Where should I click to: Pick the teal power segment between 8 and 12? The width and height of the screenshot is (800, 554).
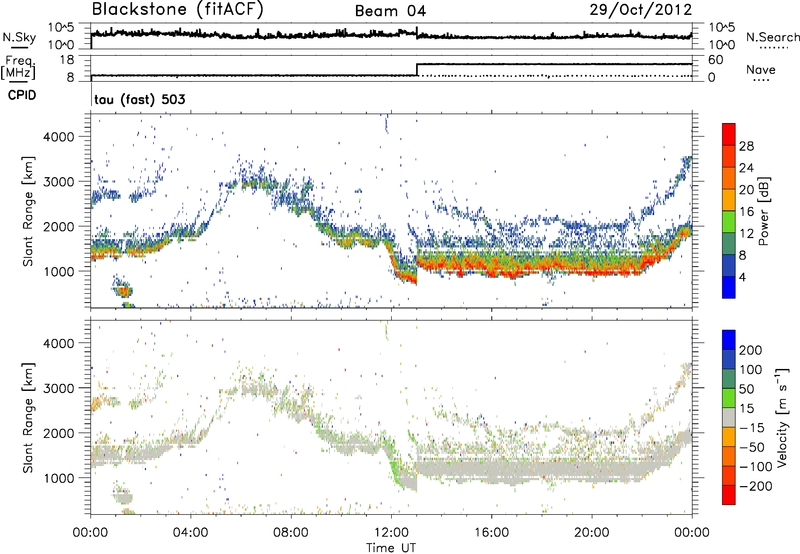coord(729,244)
